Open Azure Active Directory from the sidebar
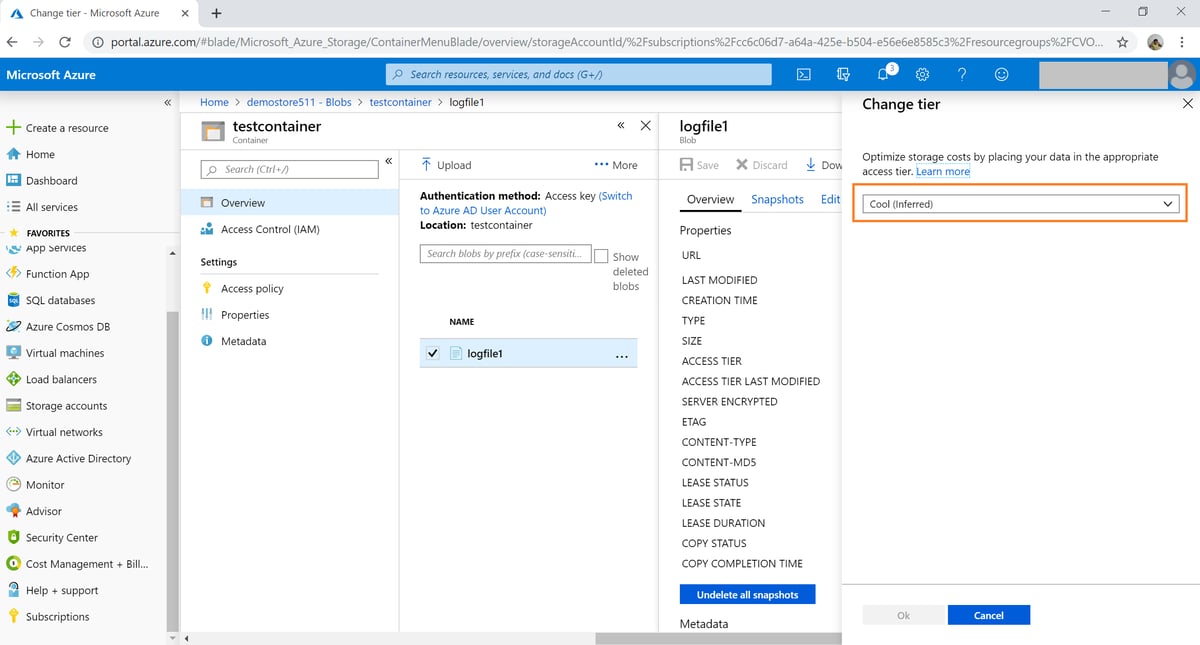 (78, 458)
